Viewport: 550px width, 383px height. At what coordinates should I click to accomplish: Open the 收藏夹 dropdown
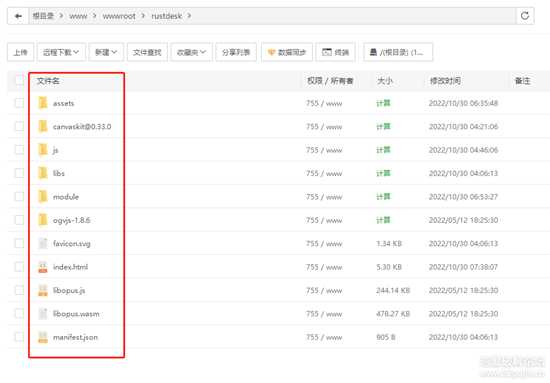point(191,52)
